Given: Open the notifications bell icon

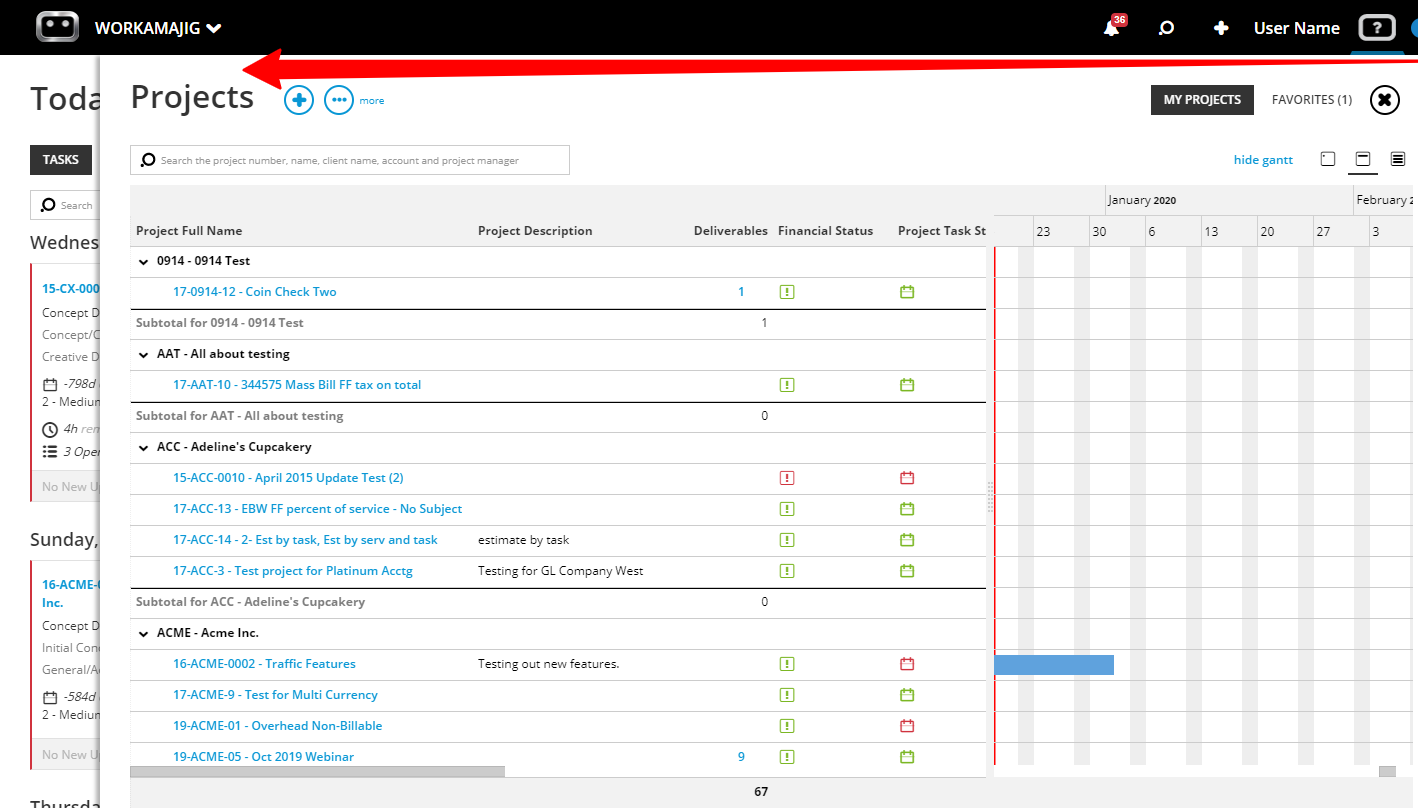Looking at the screenshot, I should tap(1111, 28).
